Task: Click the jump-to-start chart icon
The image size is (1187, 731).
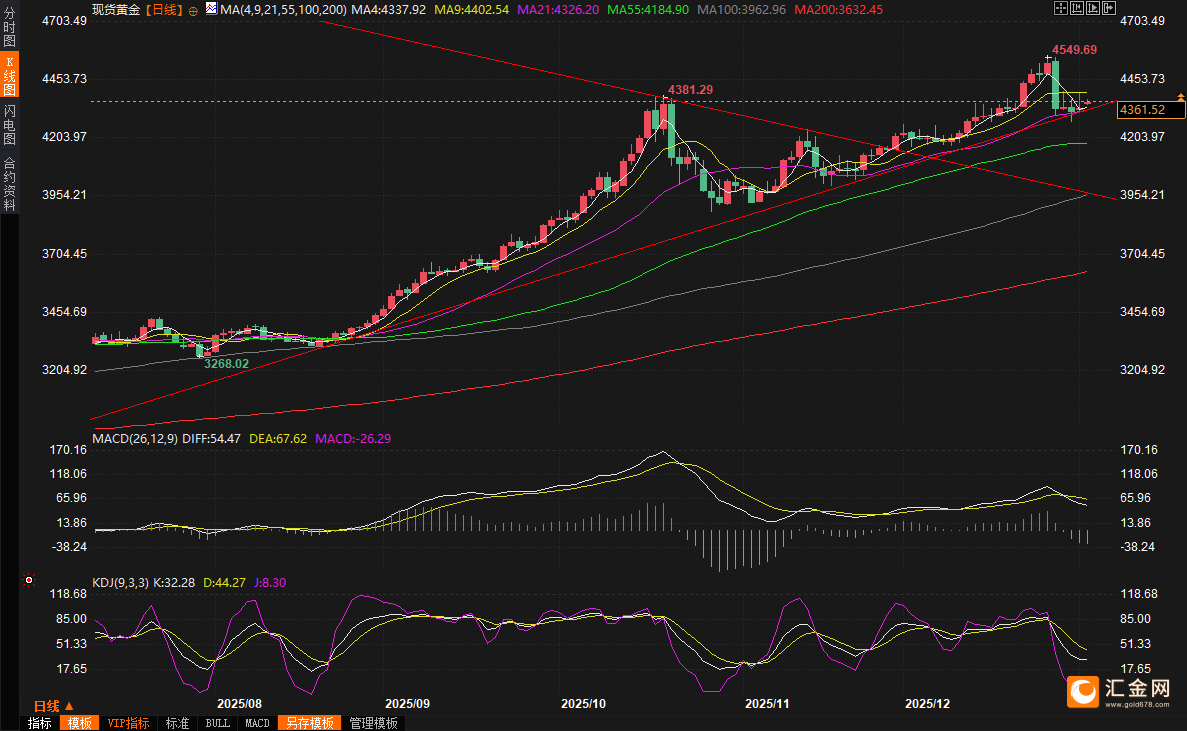Action: (1075, 8)
